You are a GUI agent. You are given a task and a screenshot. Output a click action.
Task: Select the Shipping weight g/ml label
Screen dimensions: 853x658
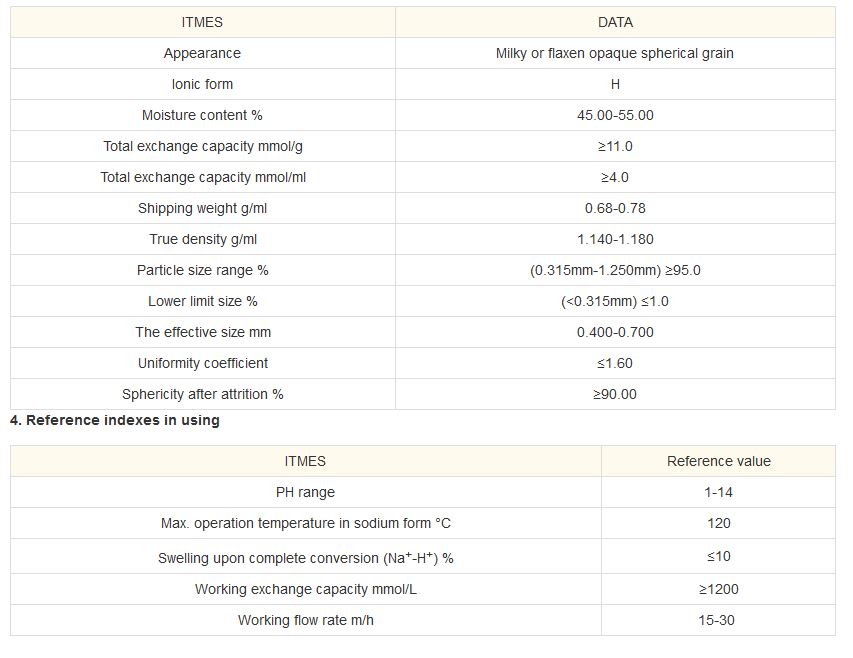point(202,208)
